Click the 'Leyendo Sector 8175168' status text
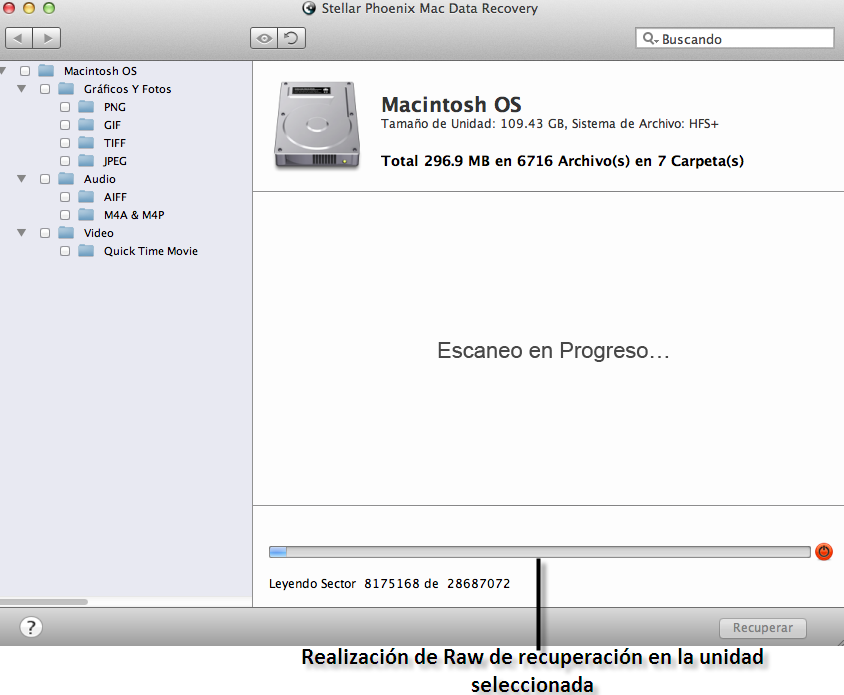 coord(344,584)
